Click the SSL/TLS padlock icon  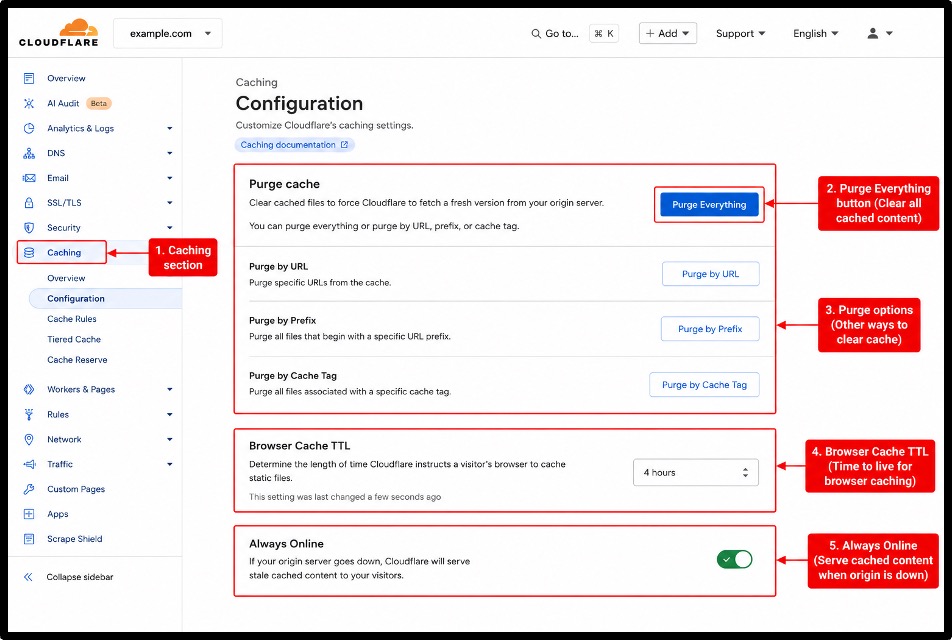click(x=29, y=203)
